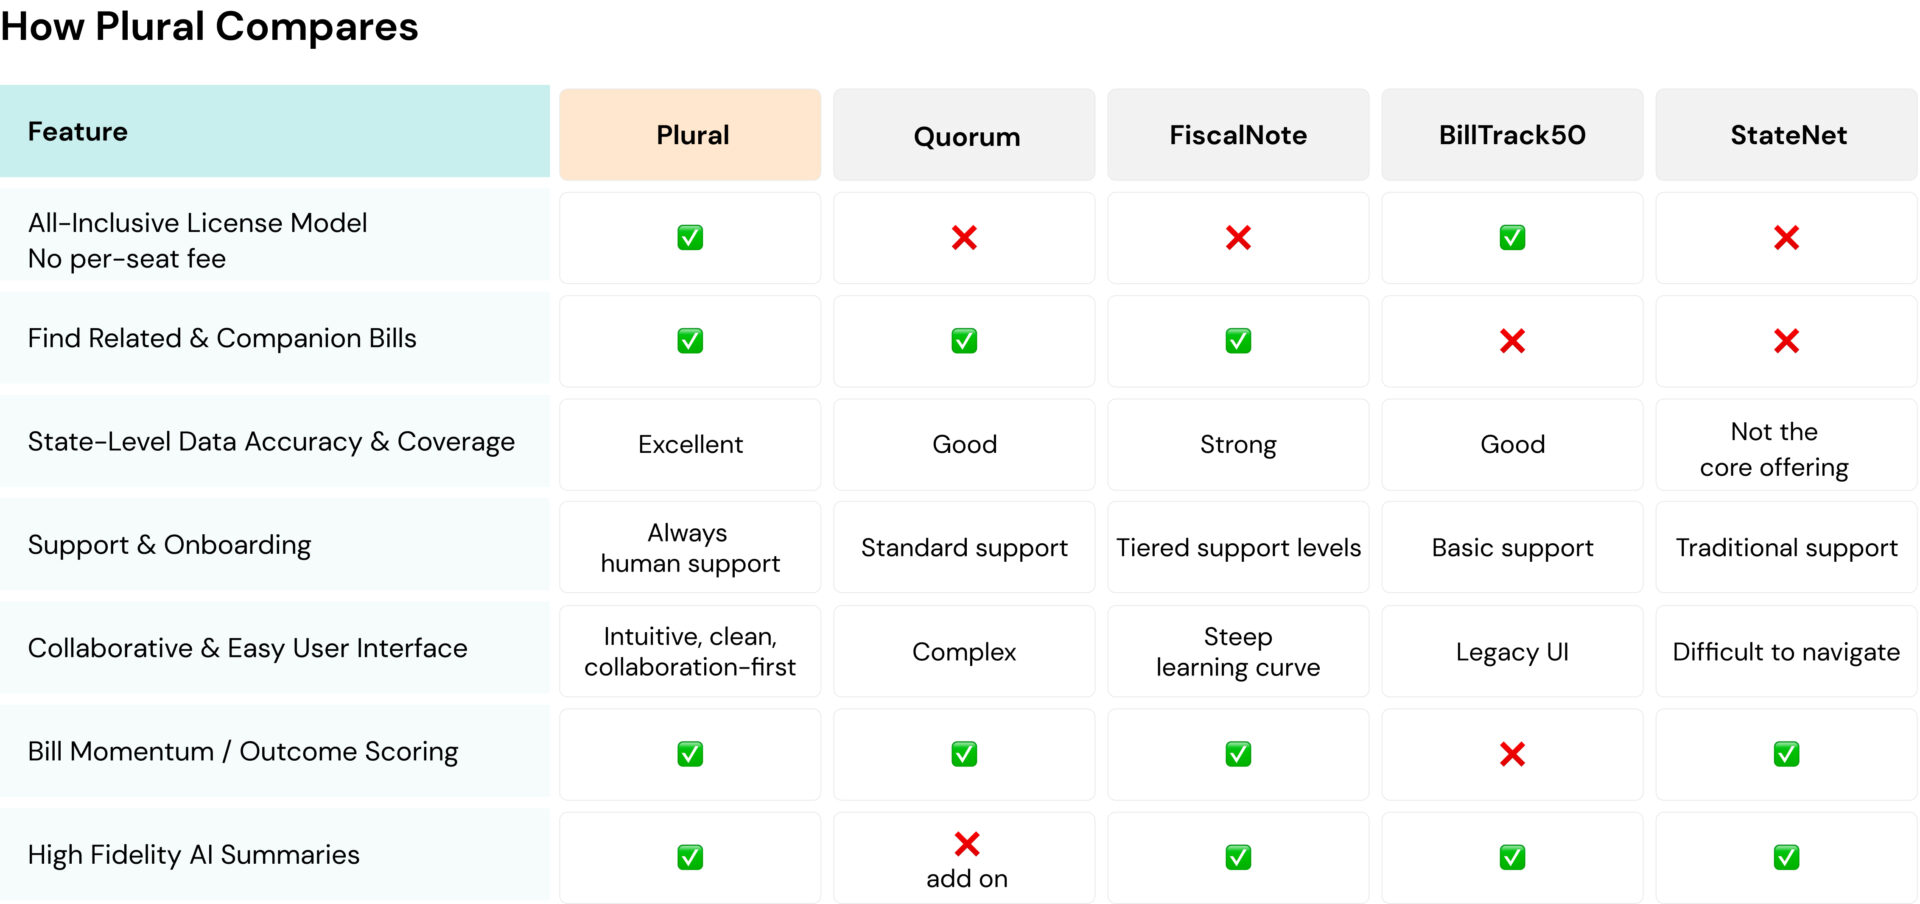Select the Plural column header
Image resolution: width=1920 pixels, height=904 pixels.
pyautogui.click(x=690, y=135)
